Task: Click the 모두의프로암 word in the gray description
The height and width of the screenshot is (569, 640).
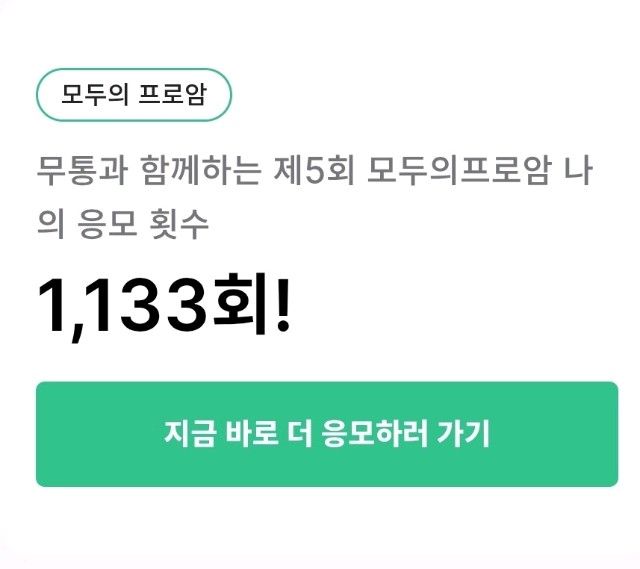Action: [460, 170]
